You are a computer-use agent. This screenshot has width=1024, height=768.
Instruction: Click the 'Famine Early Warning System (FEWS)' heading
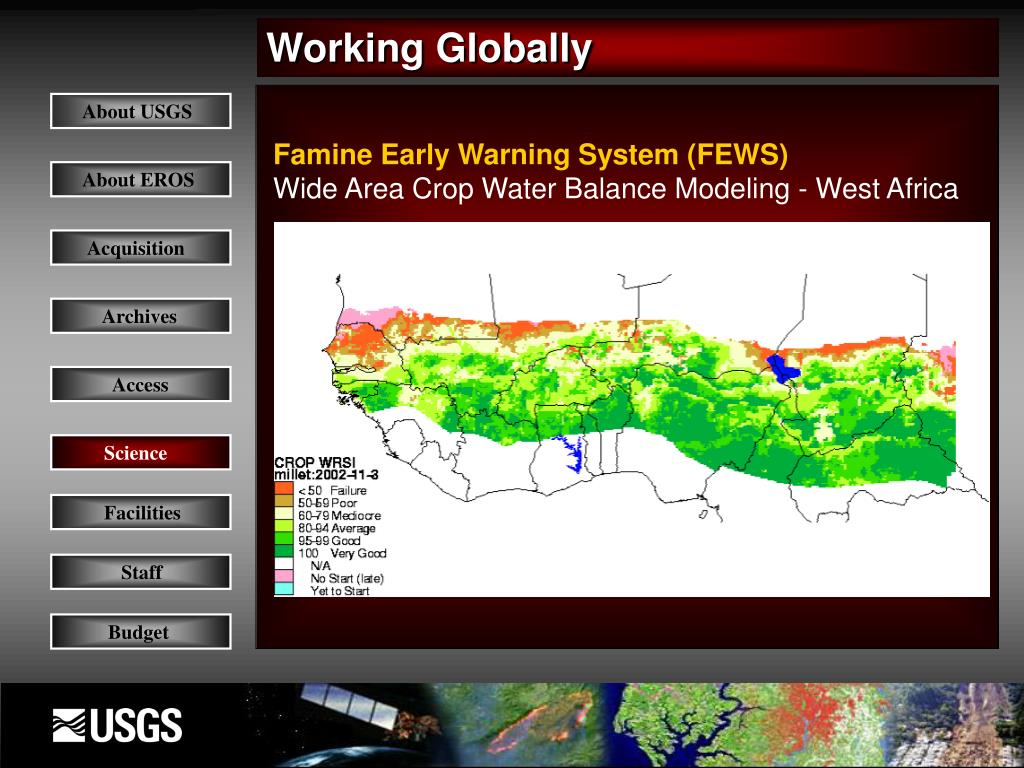tap(530, 155)
